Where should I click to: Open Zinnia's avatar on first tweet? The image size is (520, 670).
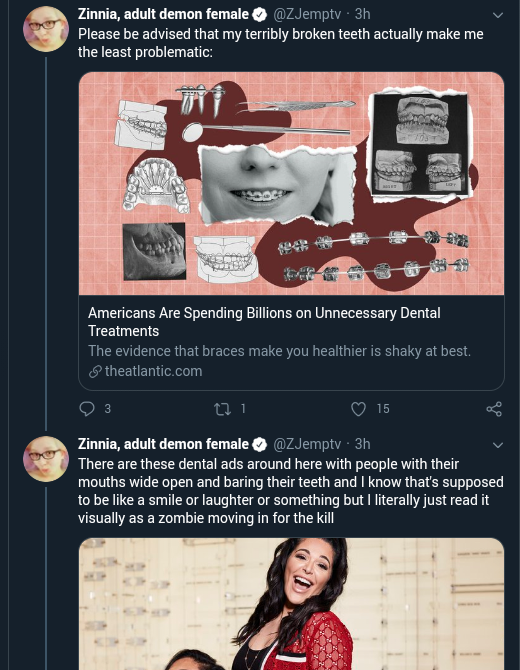click(x=46, y=29)
